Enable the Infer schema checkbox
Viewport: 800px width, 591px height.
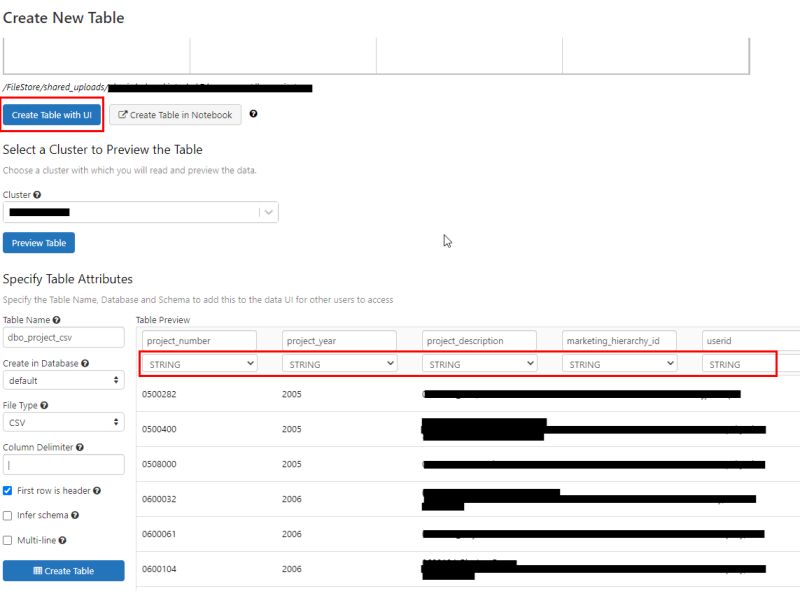(x=8, y=516)
